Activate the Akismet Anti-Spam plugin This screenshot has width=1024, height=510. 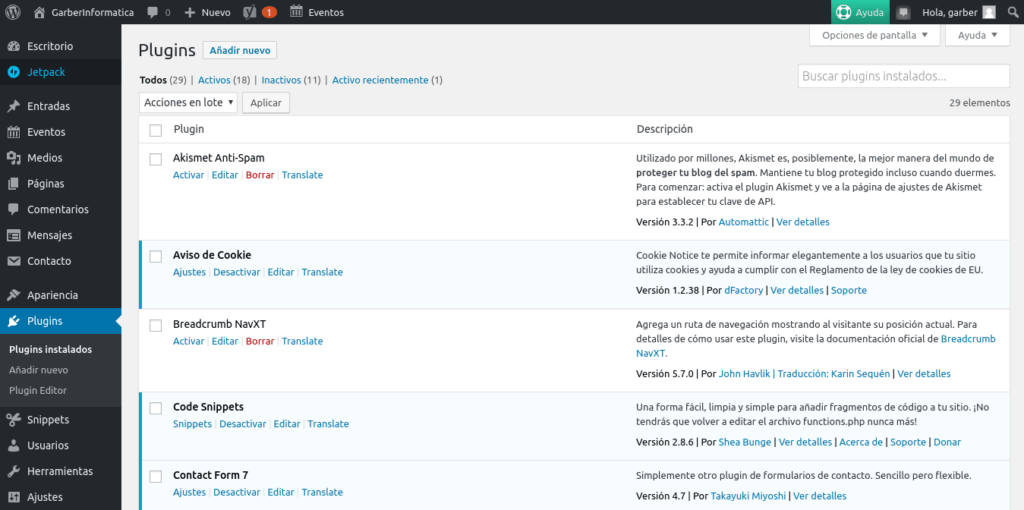189,175
